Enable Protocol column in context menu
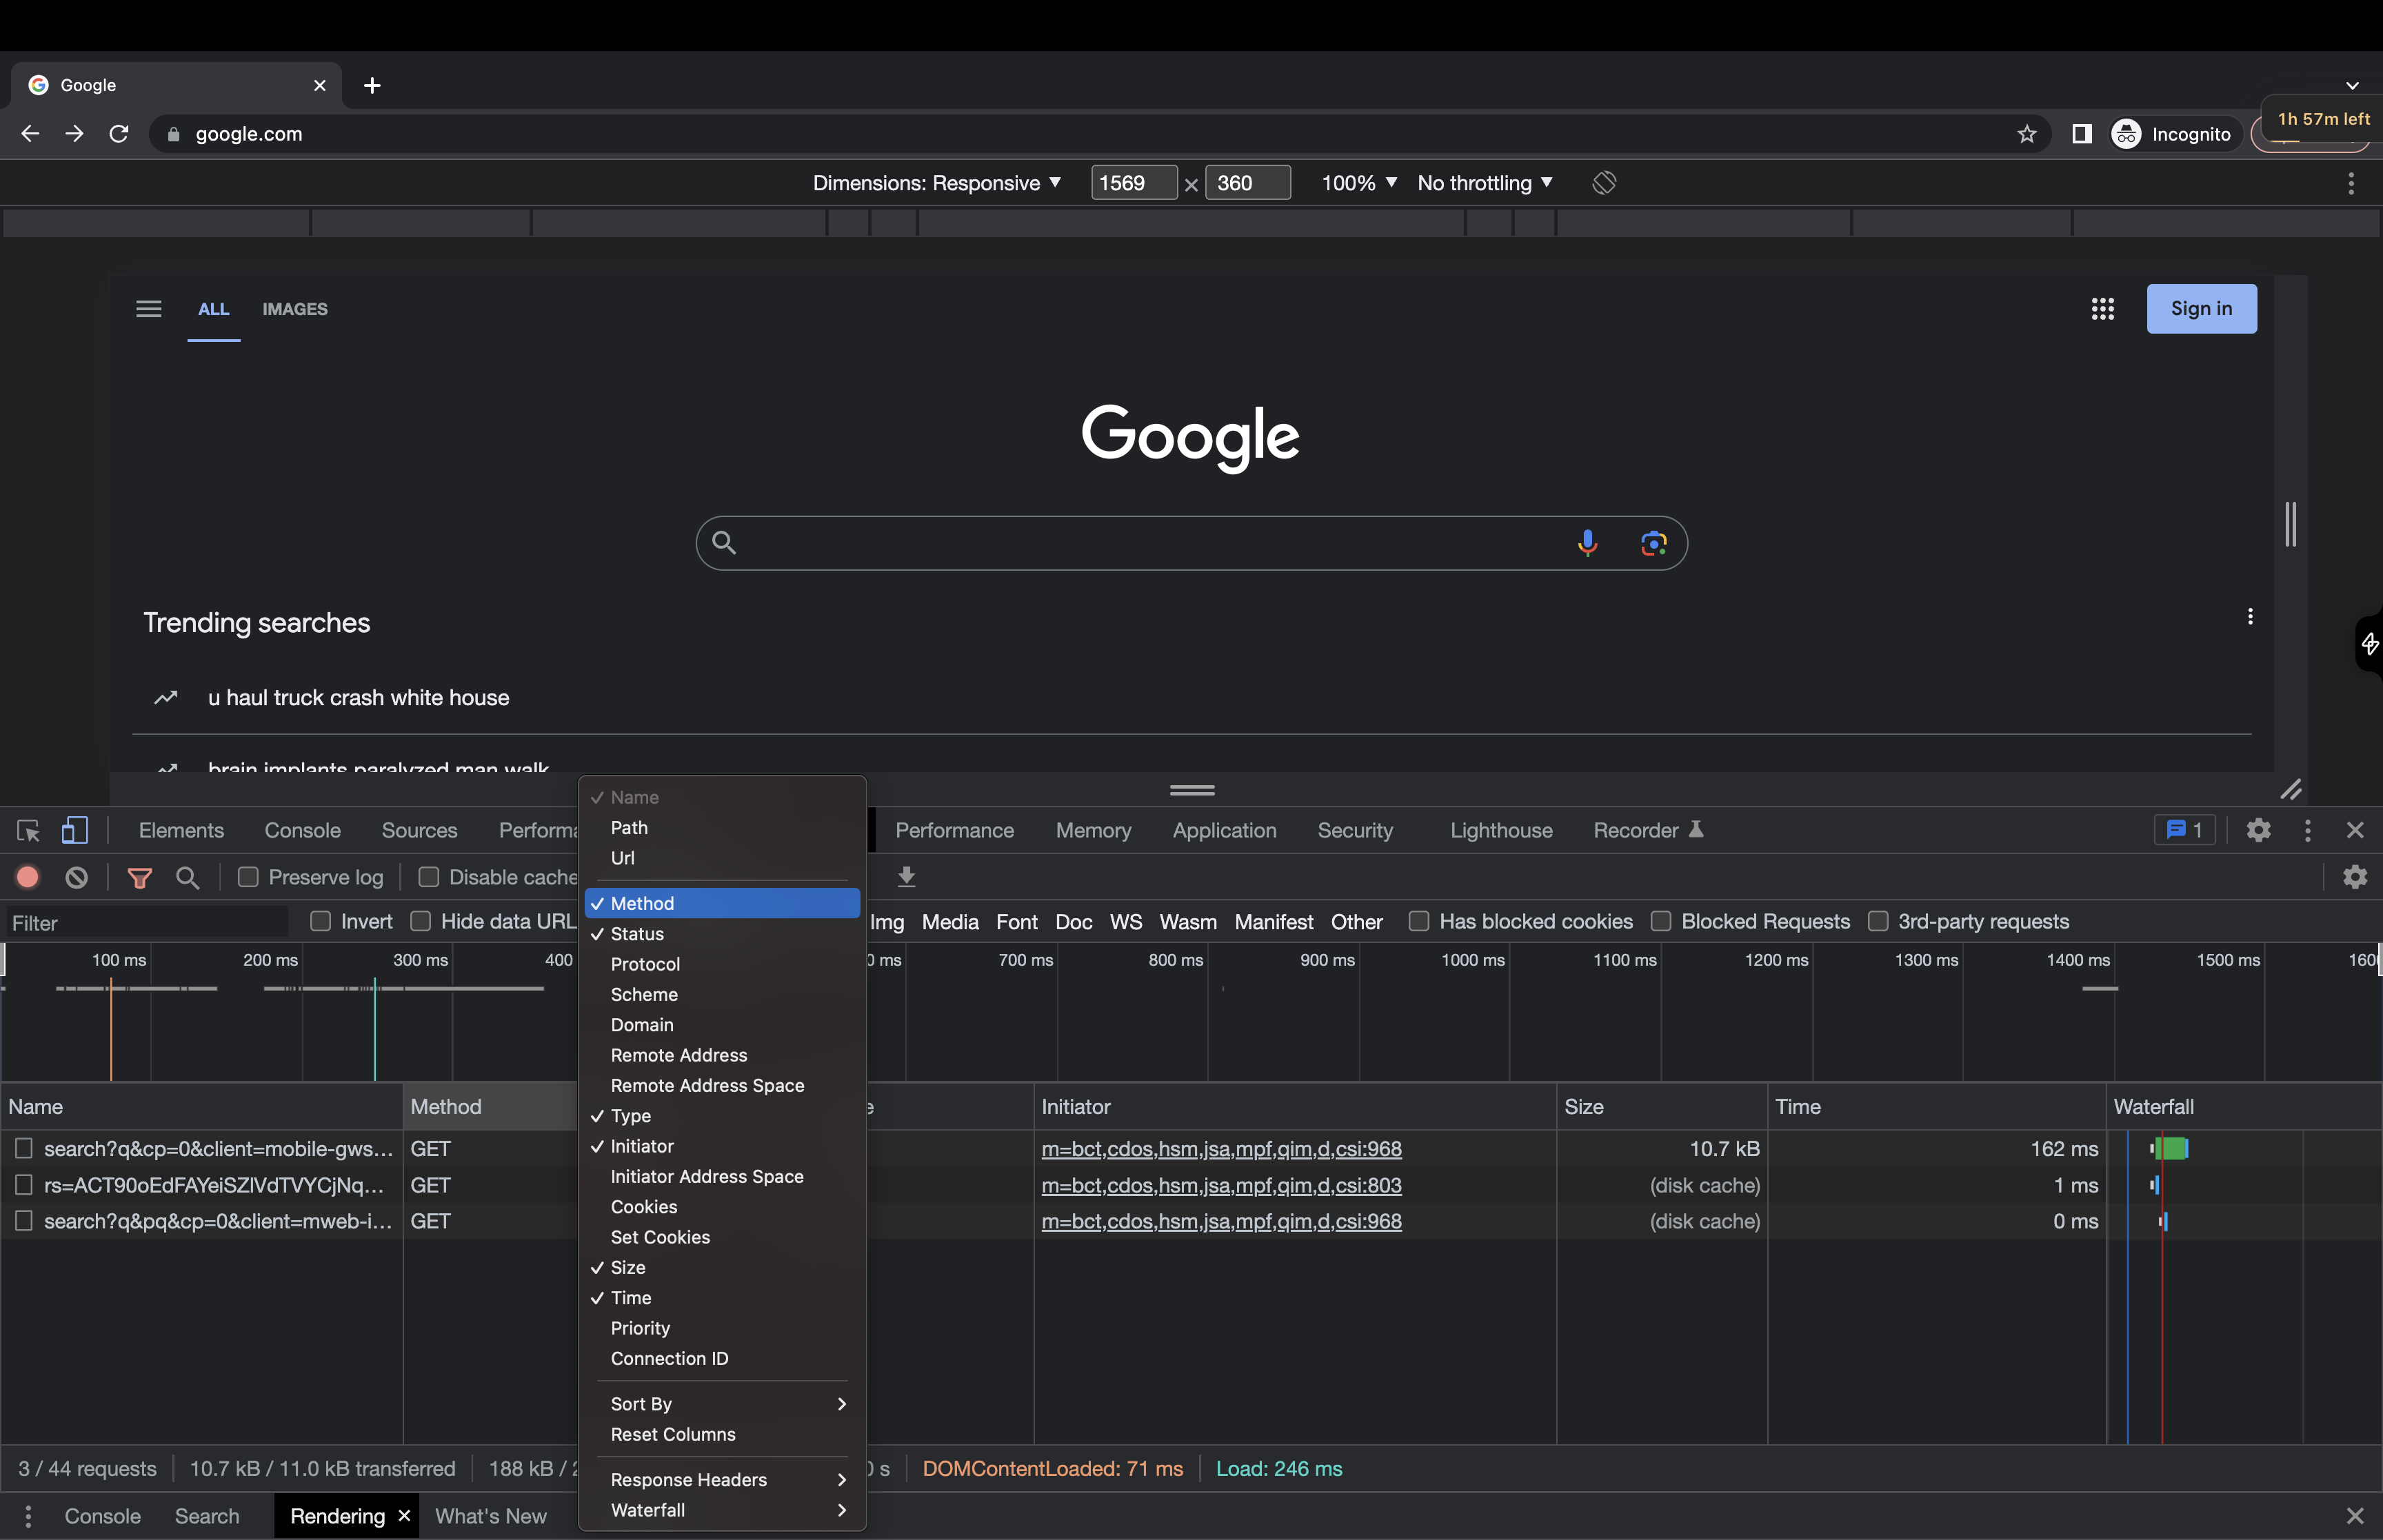Image resolution: width=2383 pixels, height=1540 pixels. (x=722, y=964)
